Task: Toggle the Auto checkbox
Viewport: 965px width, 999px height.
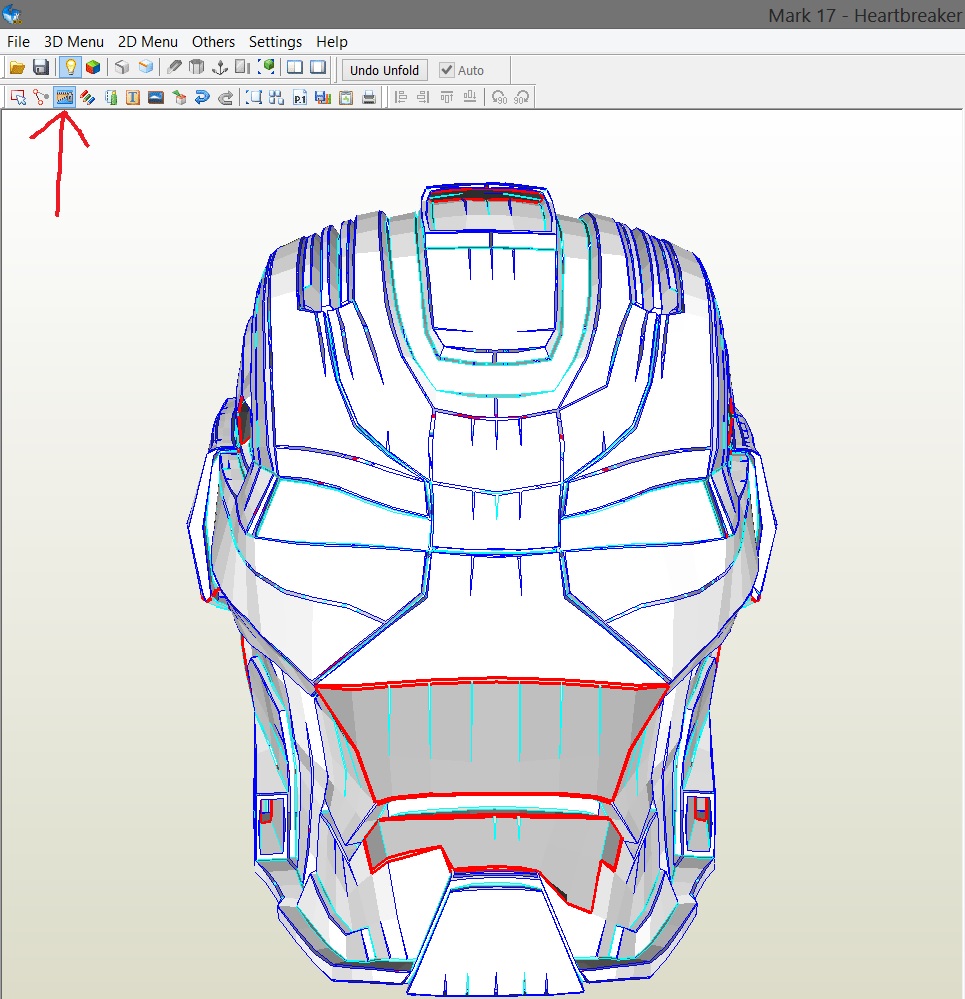Action: [x=462, y=70]
